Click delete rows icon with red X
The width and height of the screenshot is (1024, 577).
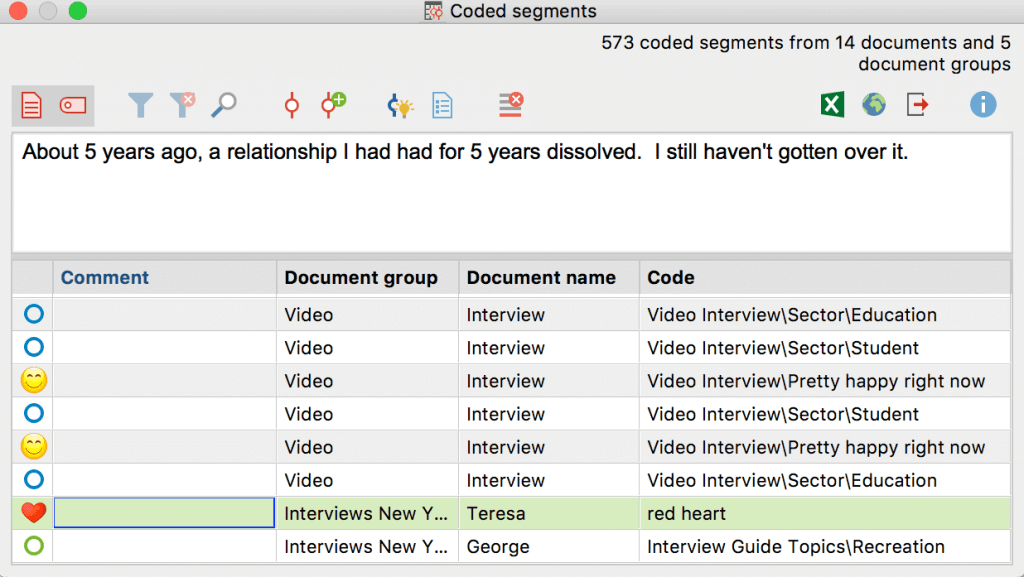click(x=510, y=105)
